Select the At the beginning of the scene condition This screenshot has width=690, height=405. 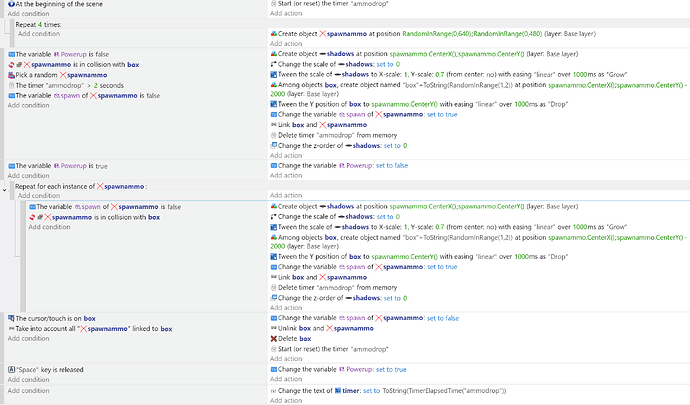click(55, 4)
